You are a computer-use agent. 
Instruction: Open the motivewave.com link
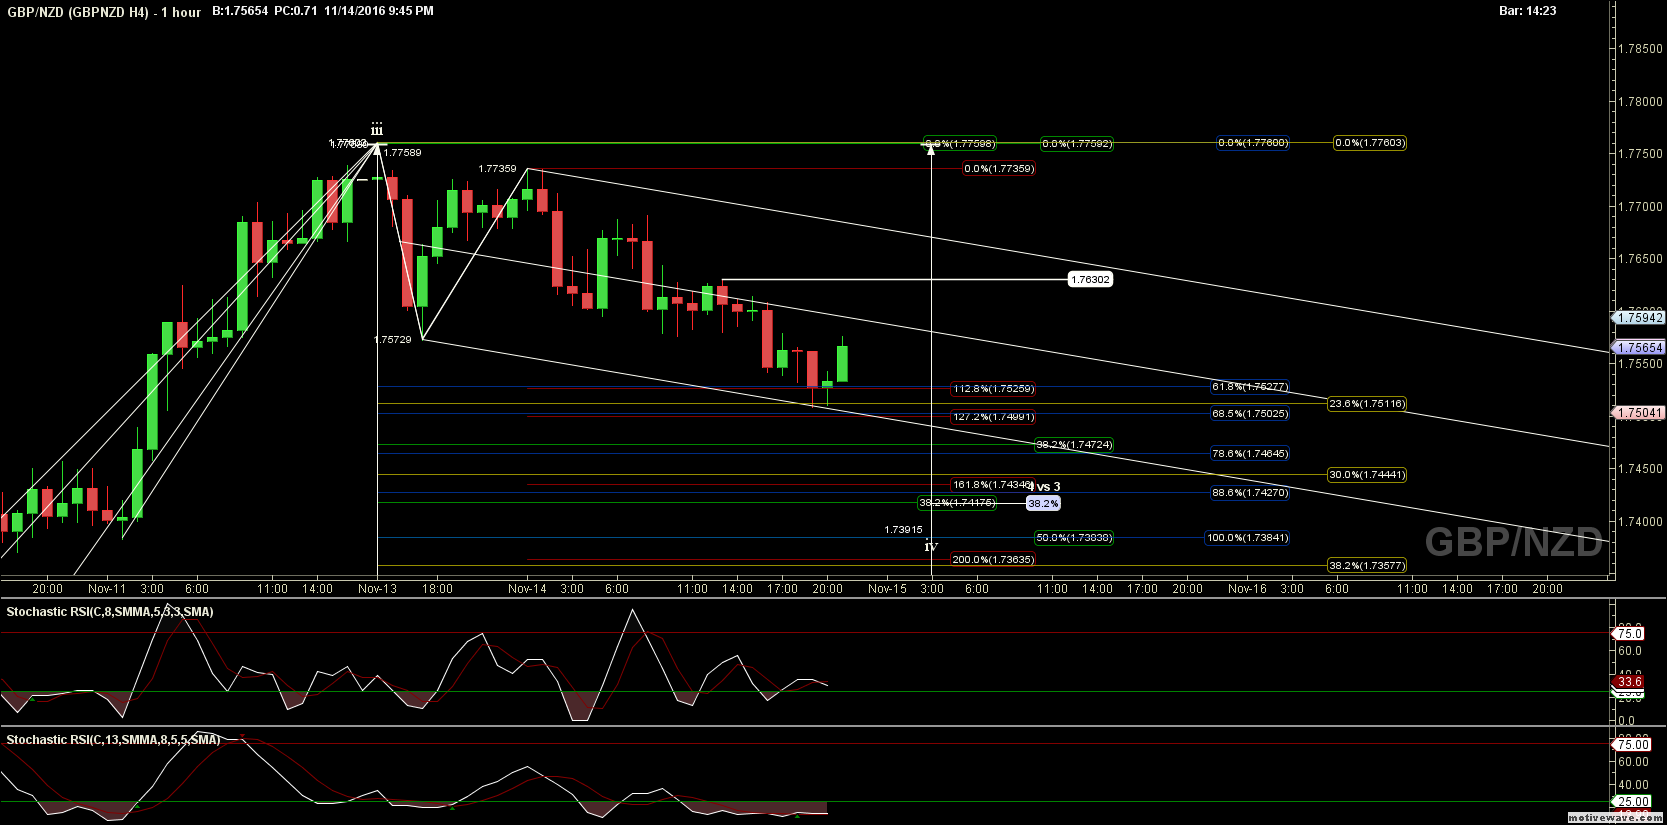(x=1615, y=817)
